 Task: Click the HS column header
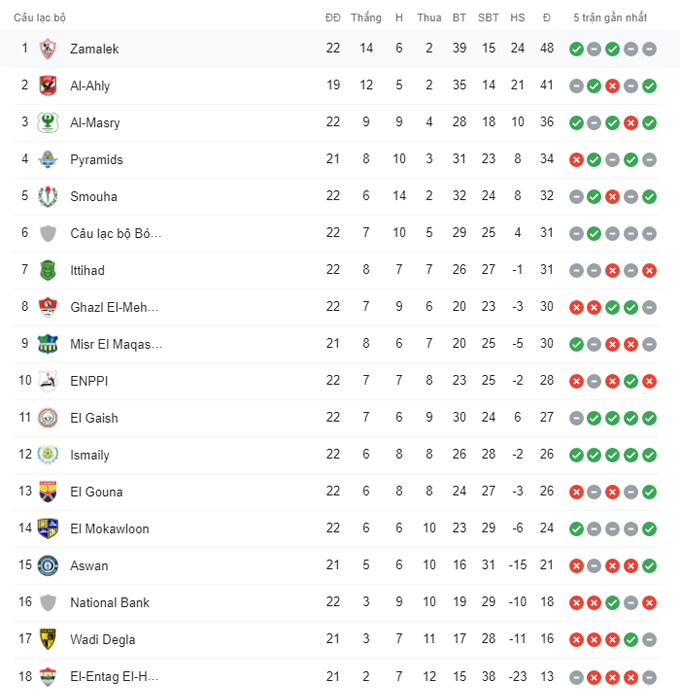click(x=517, y=18)
